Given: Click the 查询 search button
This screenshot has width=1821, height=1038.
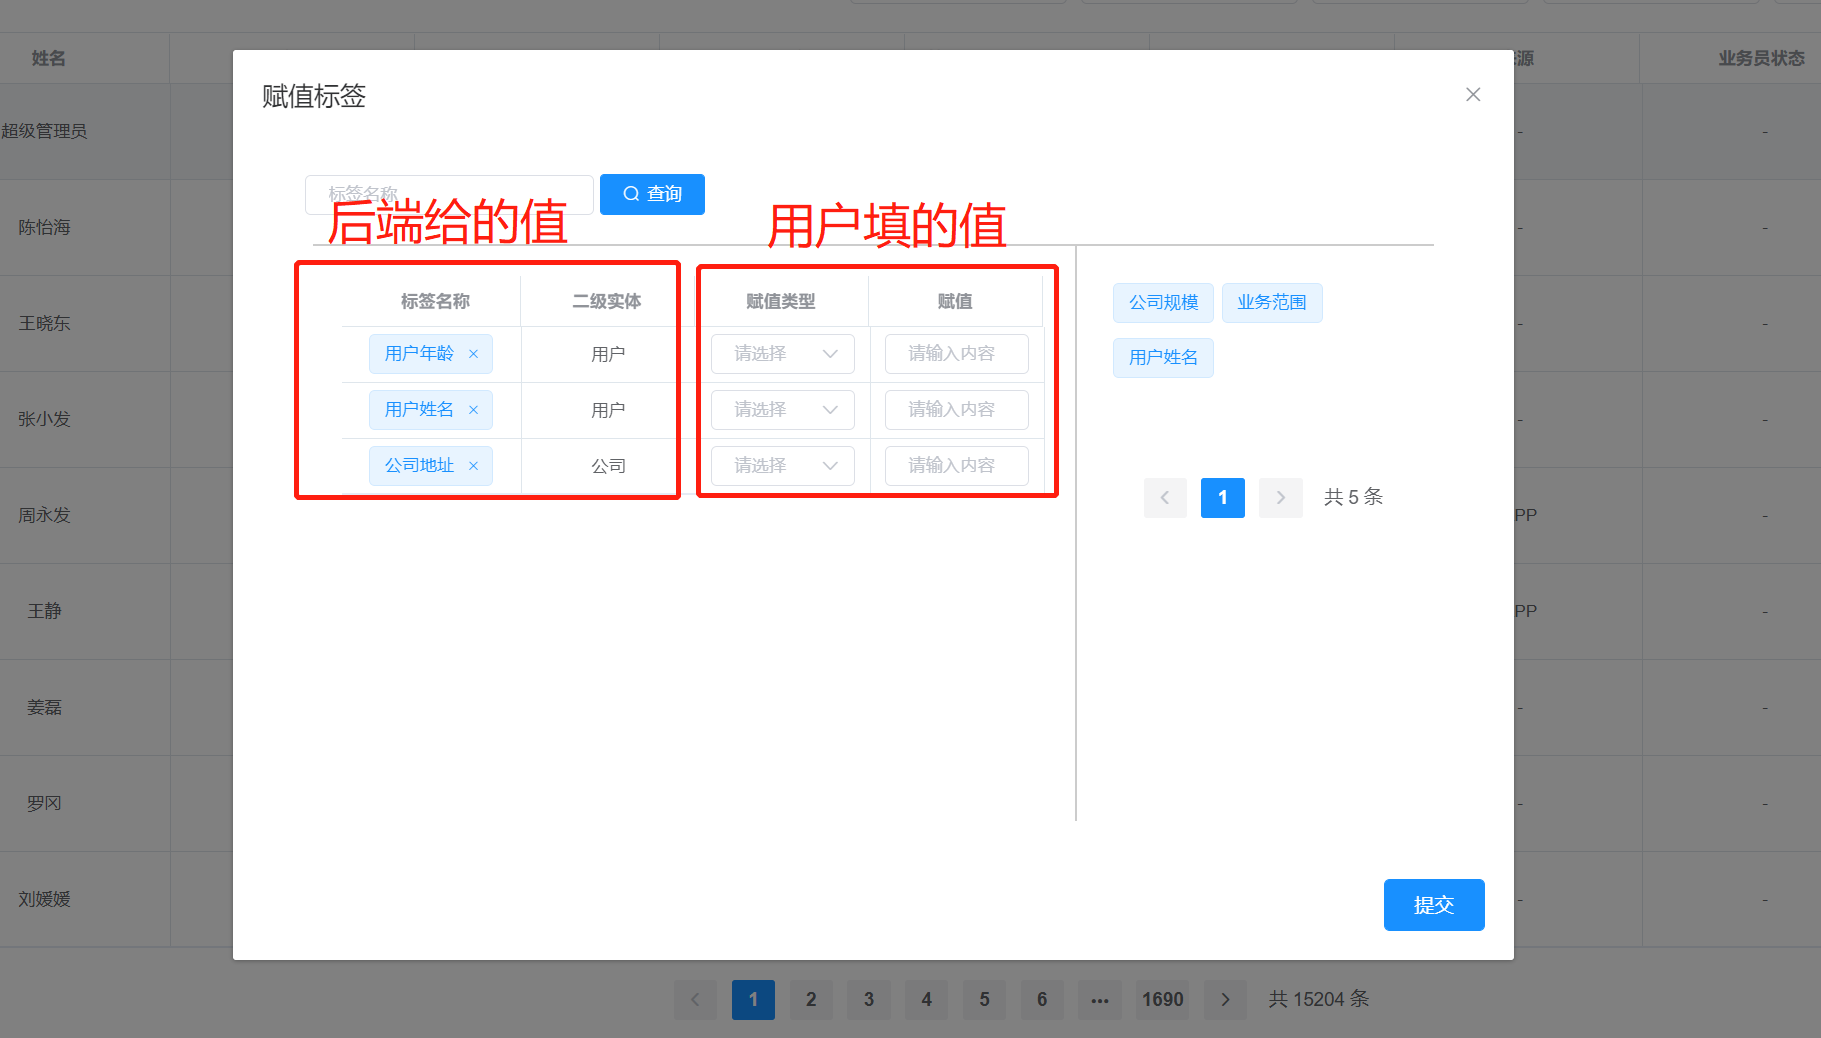Looking at the screenshot, I should click(652, 194).
